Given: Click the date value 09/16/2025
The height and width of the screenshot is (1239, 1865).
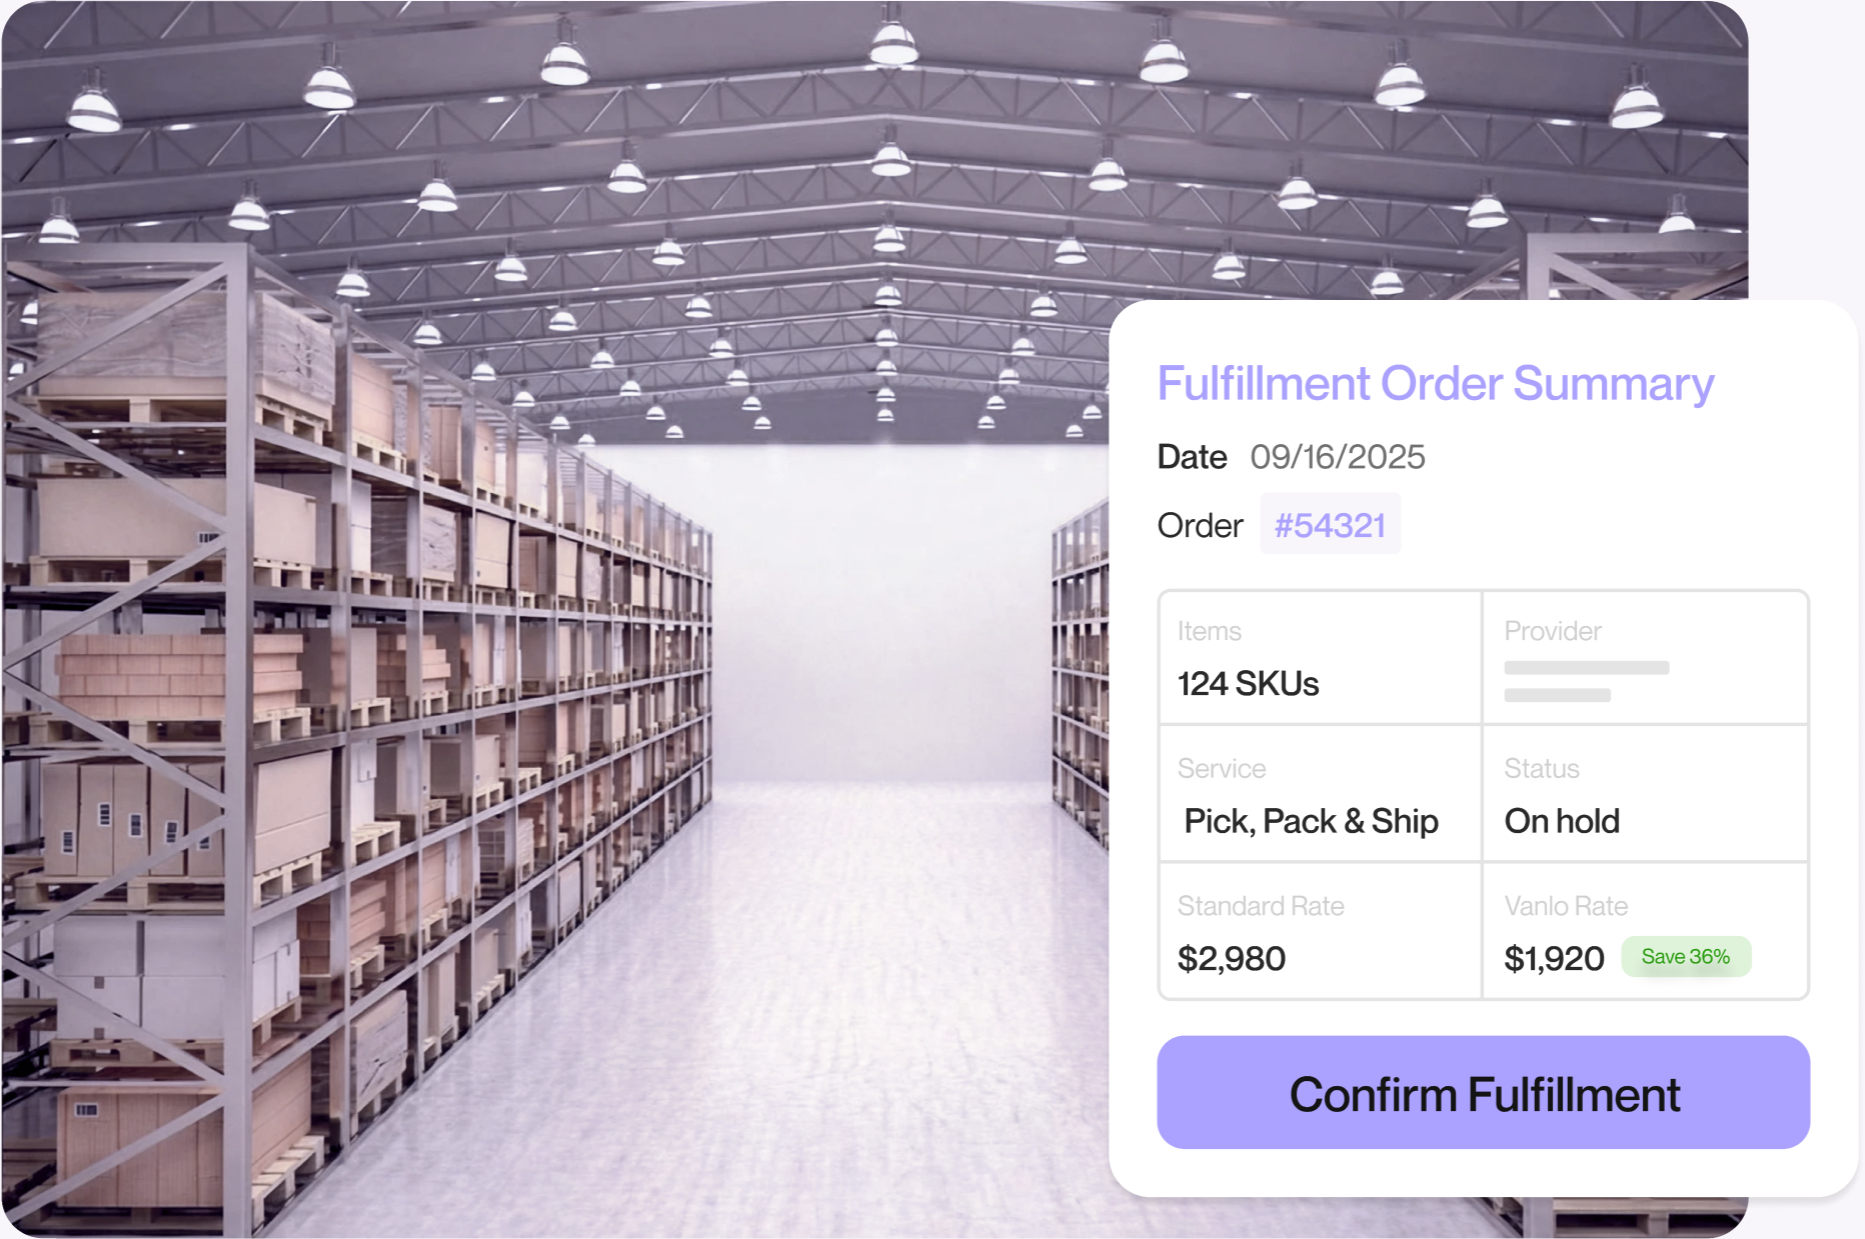Looking at the screenshot, I should click(x=1337, y=457).
